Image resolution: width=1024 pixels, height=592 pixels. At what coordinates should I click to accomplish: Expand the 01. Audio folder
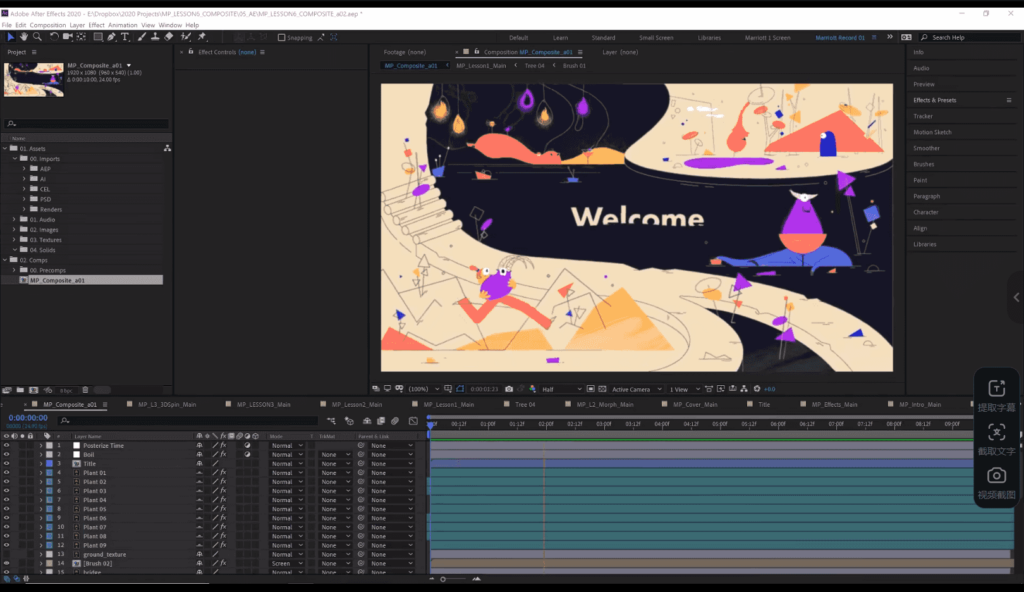pos(14,220)
